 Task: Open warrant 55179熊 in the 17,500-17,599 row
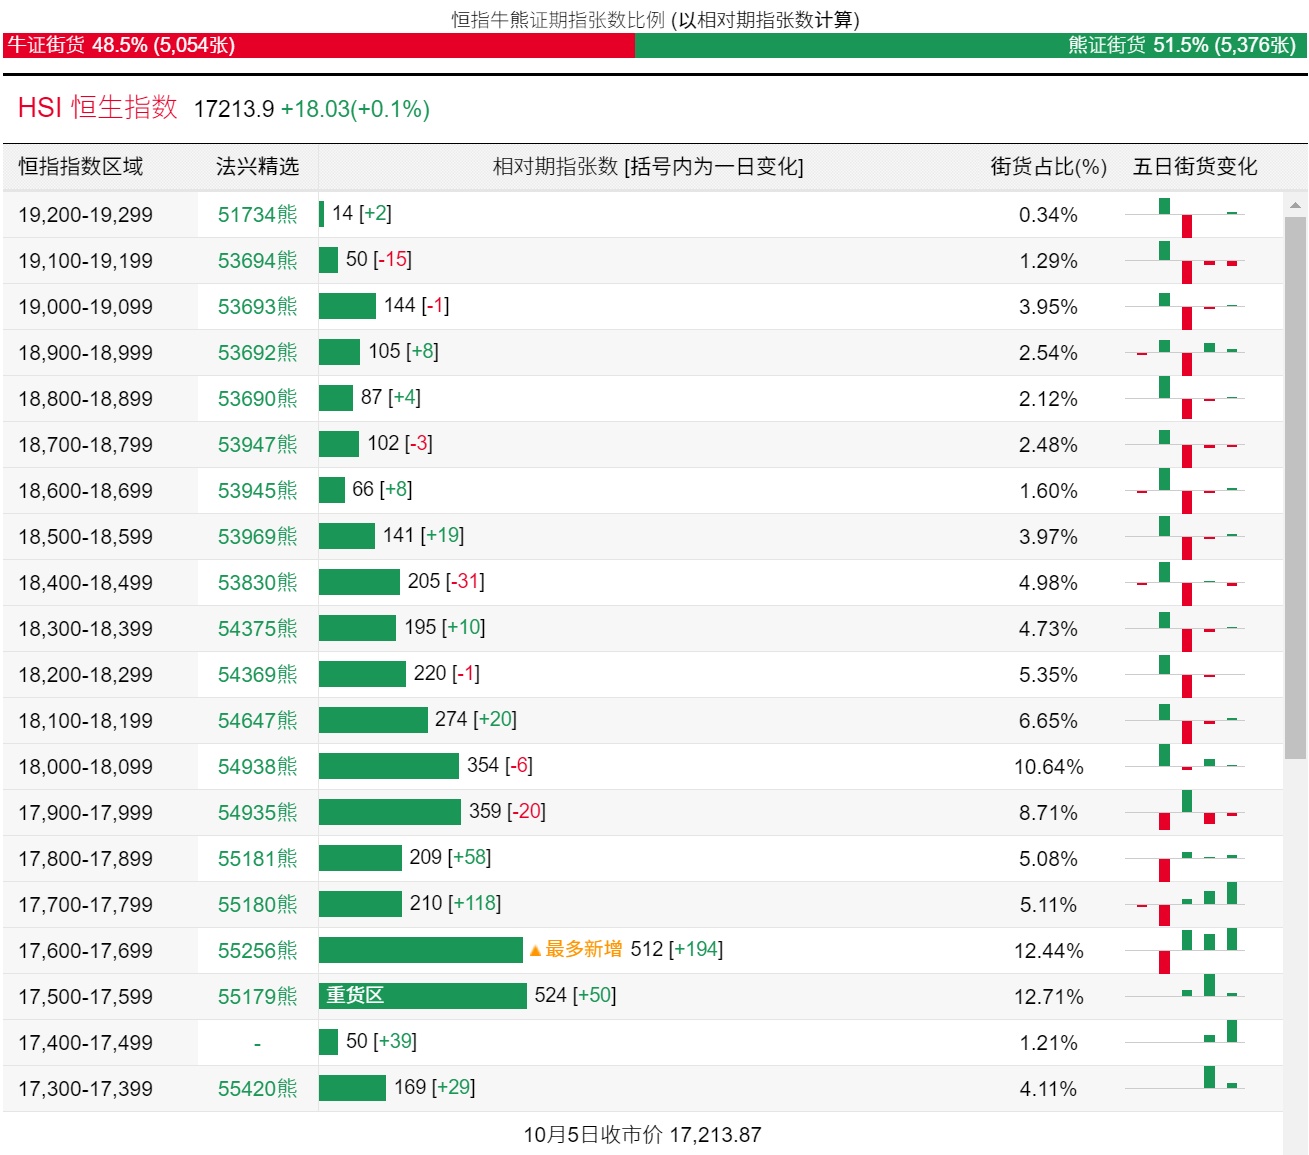click(x=257, y=996)
